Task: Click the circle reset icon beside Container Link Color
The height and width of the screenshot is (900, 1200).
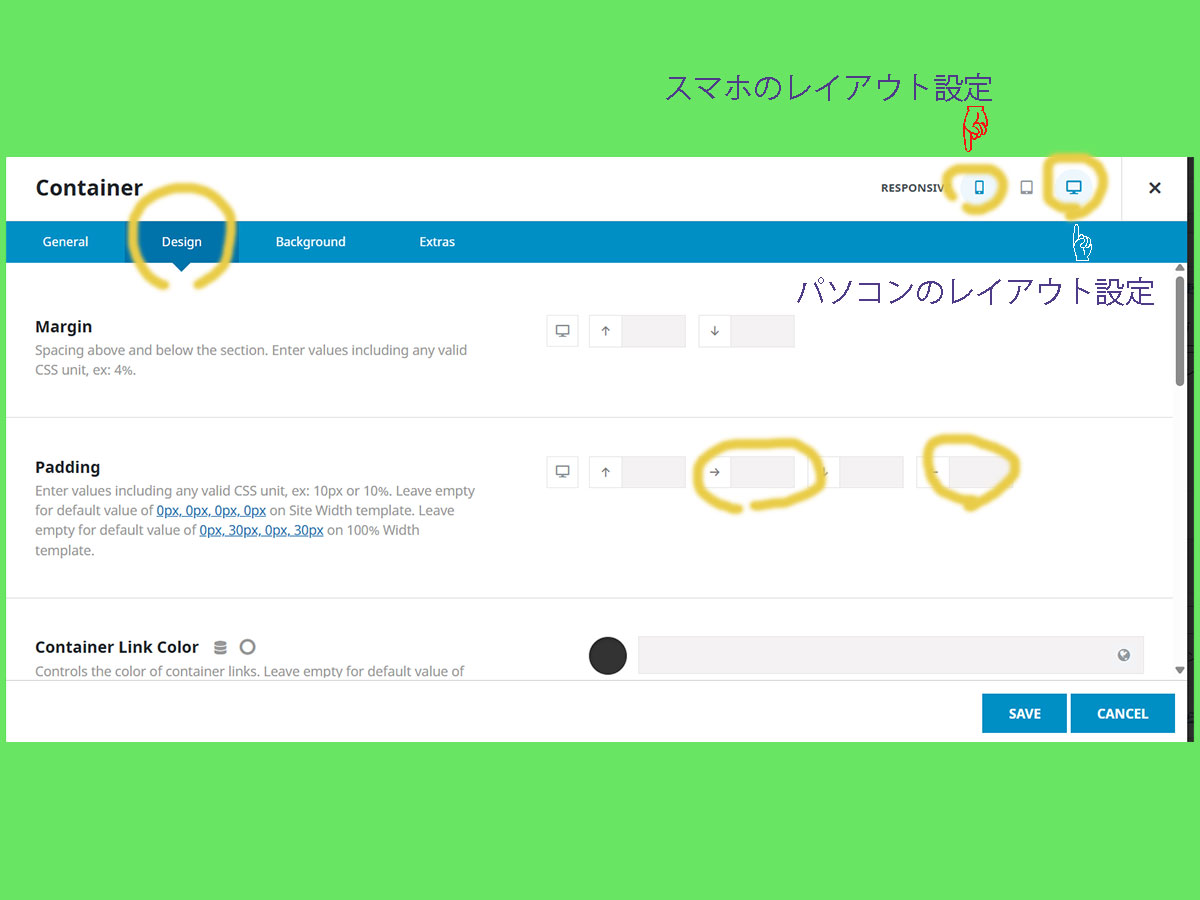Action: click(x=247, y=647)
